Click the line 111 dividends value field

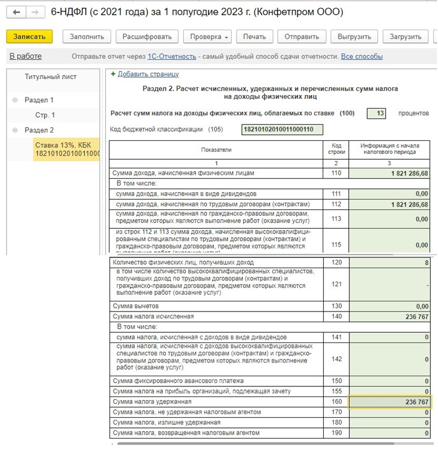(x=389, y=194)
